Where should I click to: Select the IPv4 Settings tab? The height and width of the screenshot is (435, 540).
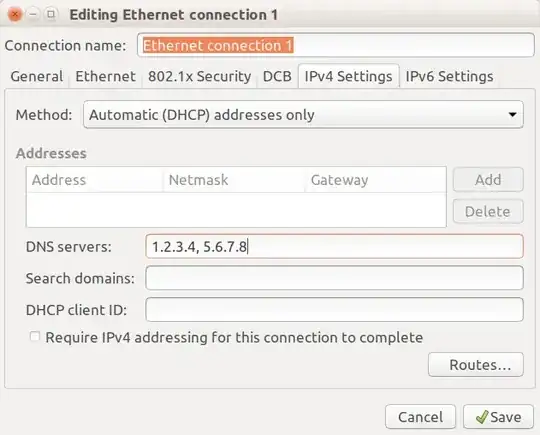[349, 76]
